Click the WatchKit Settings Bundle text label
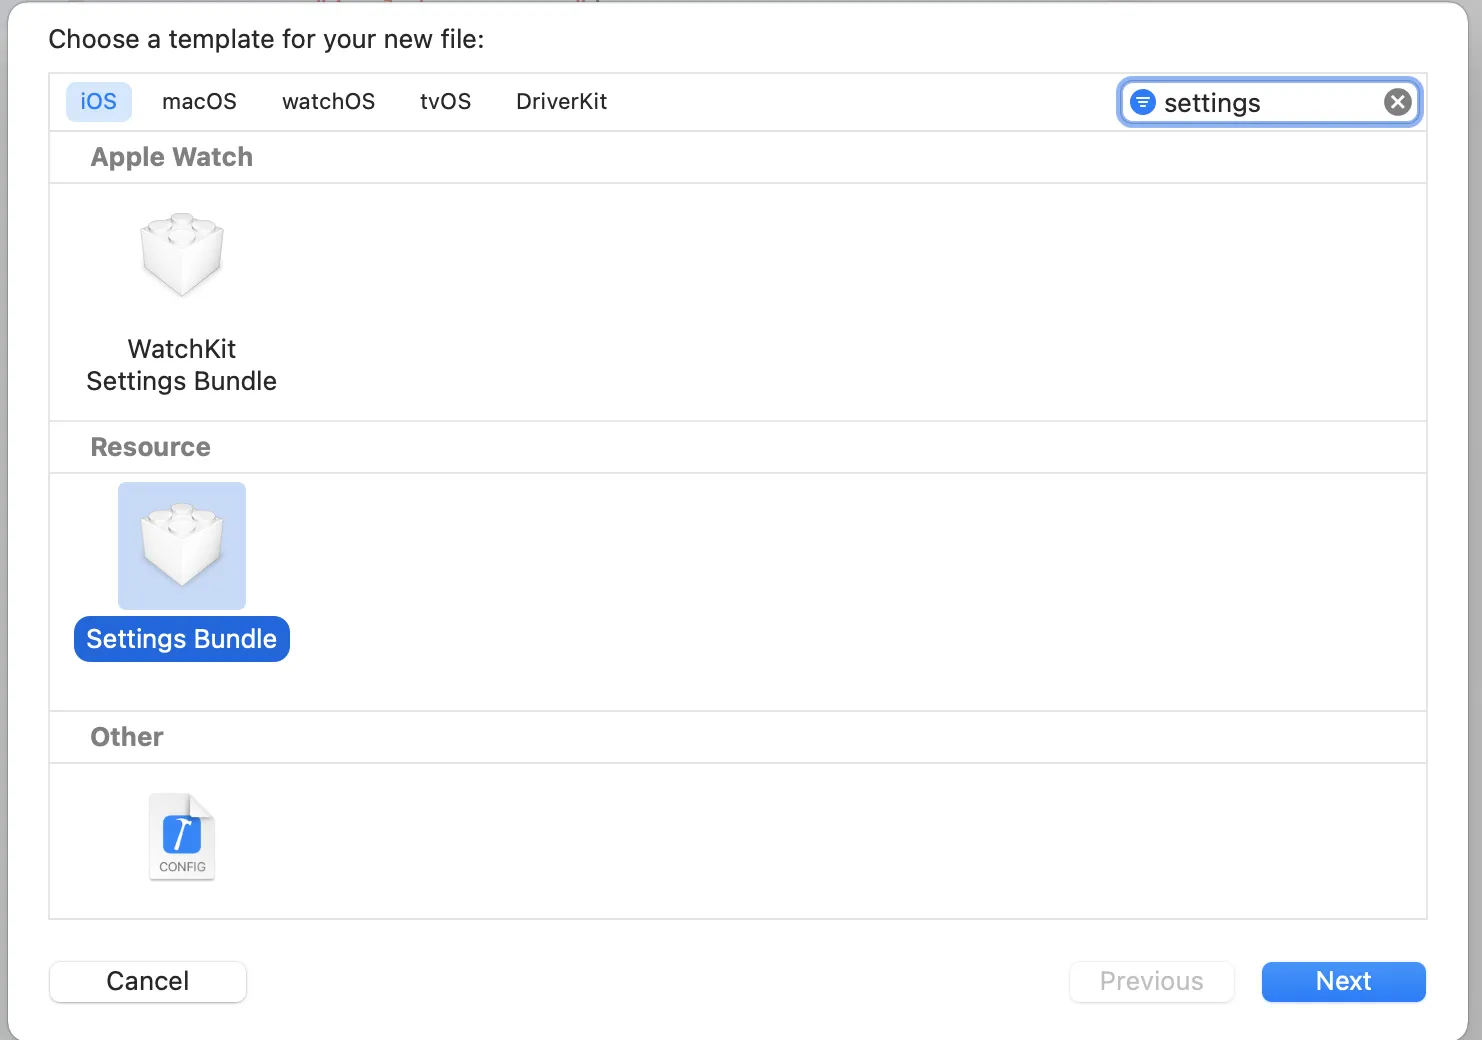Viewport: 1482px width, 1040px height. coord(182,365)
